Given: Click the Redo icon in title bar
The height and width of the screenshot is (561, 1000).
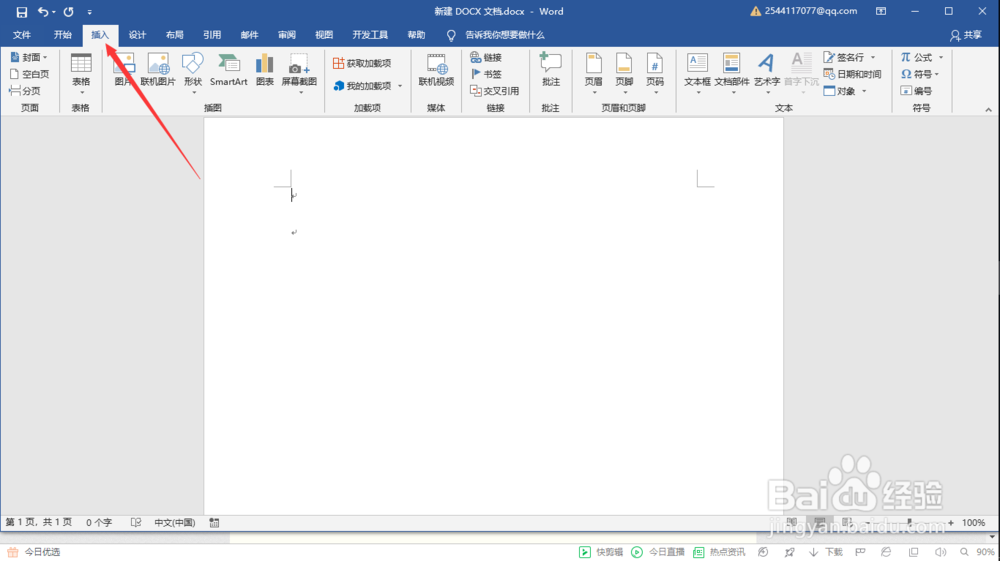Looking at the screenshot, I should coord(68,11).
